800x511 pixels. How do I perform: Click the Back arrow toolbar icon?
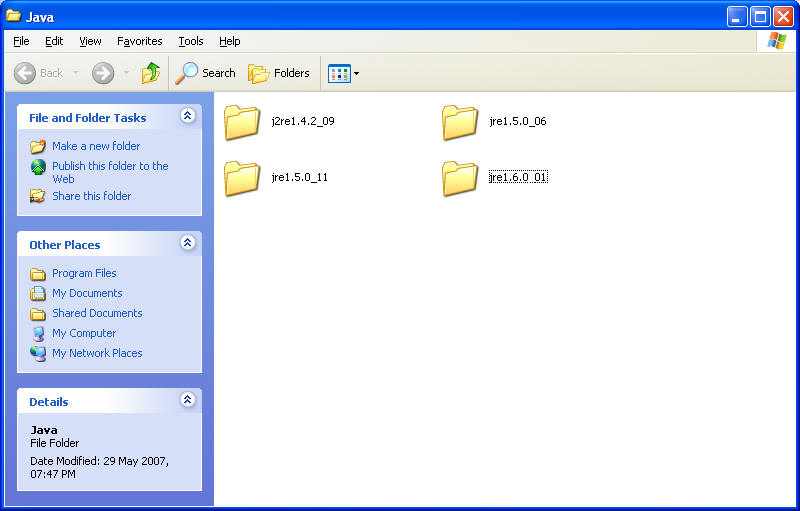(x=24, y=73)
